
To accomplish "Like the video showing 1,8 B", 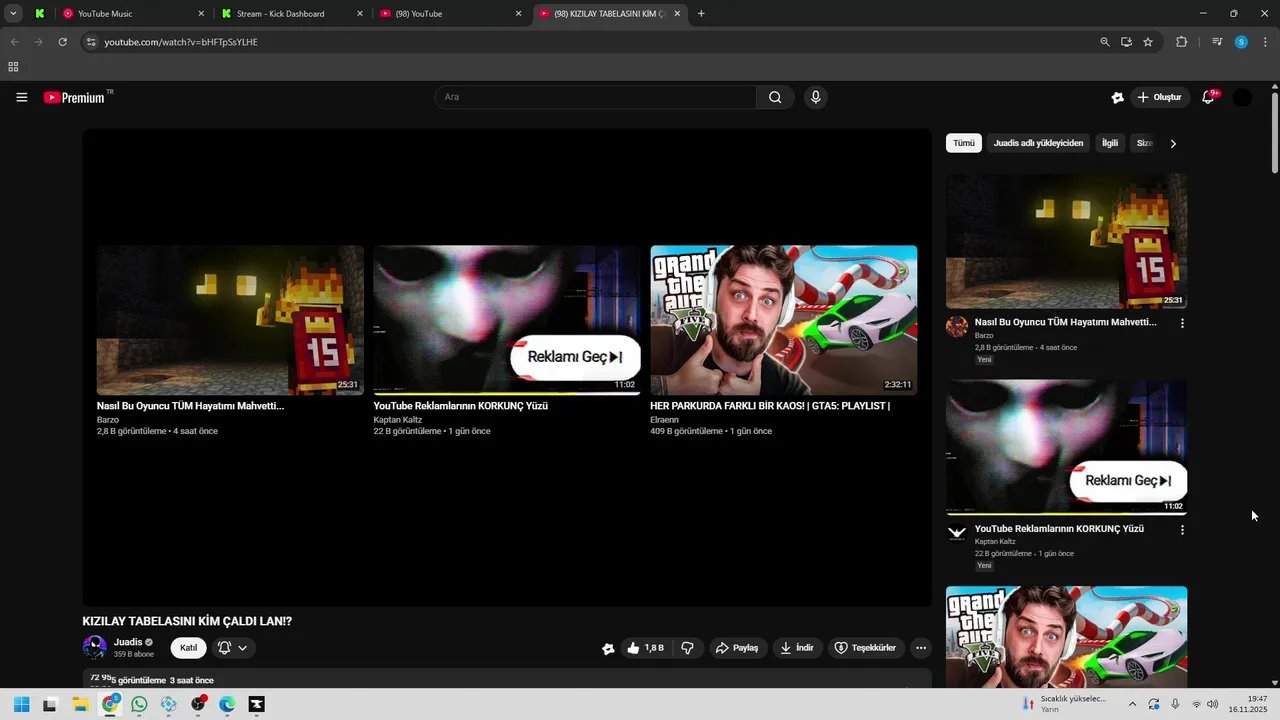I will point(646,648).
